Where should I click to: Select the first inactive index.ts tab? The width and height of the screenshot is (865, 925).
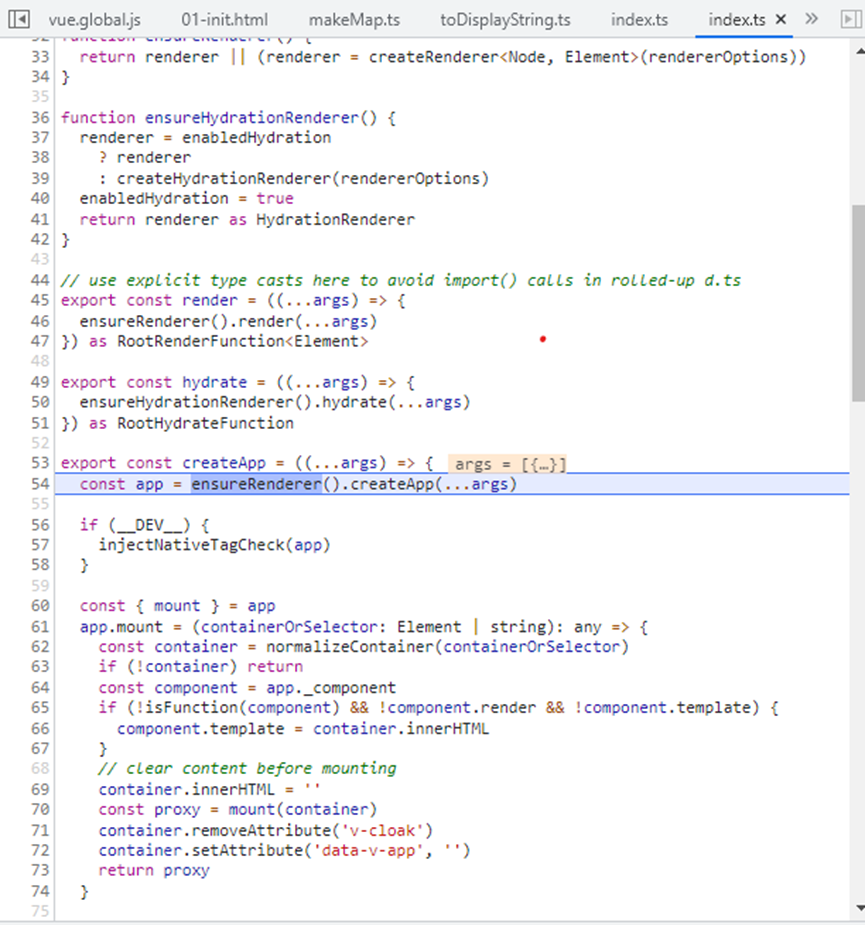[639, 20]
